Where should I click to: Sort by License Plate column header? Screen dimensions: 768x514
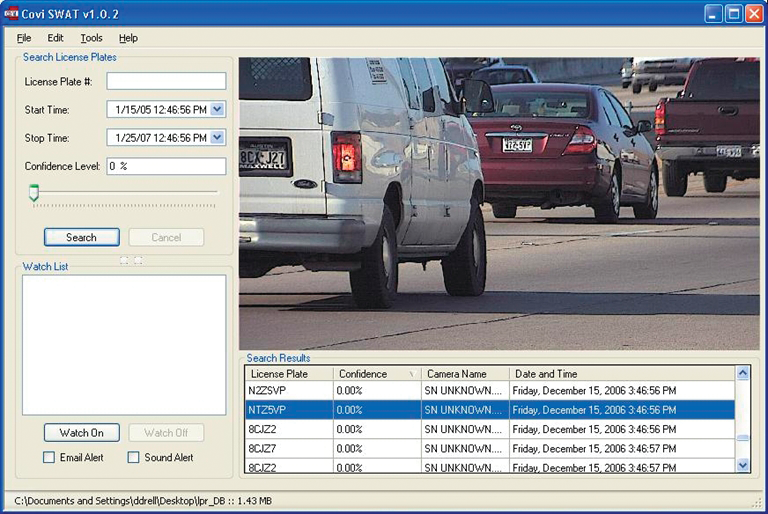click(x=289, y=374)
